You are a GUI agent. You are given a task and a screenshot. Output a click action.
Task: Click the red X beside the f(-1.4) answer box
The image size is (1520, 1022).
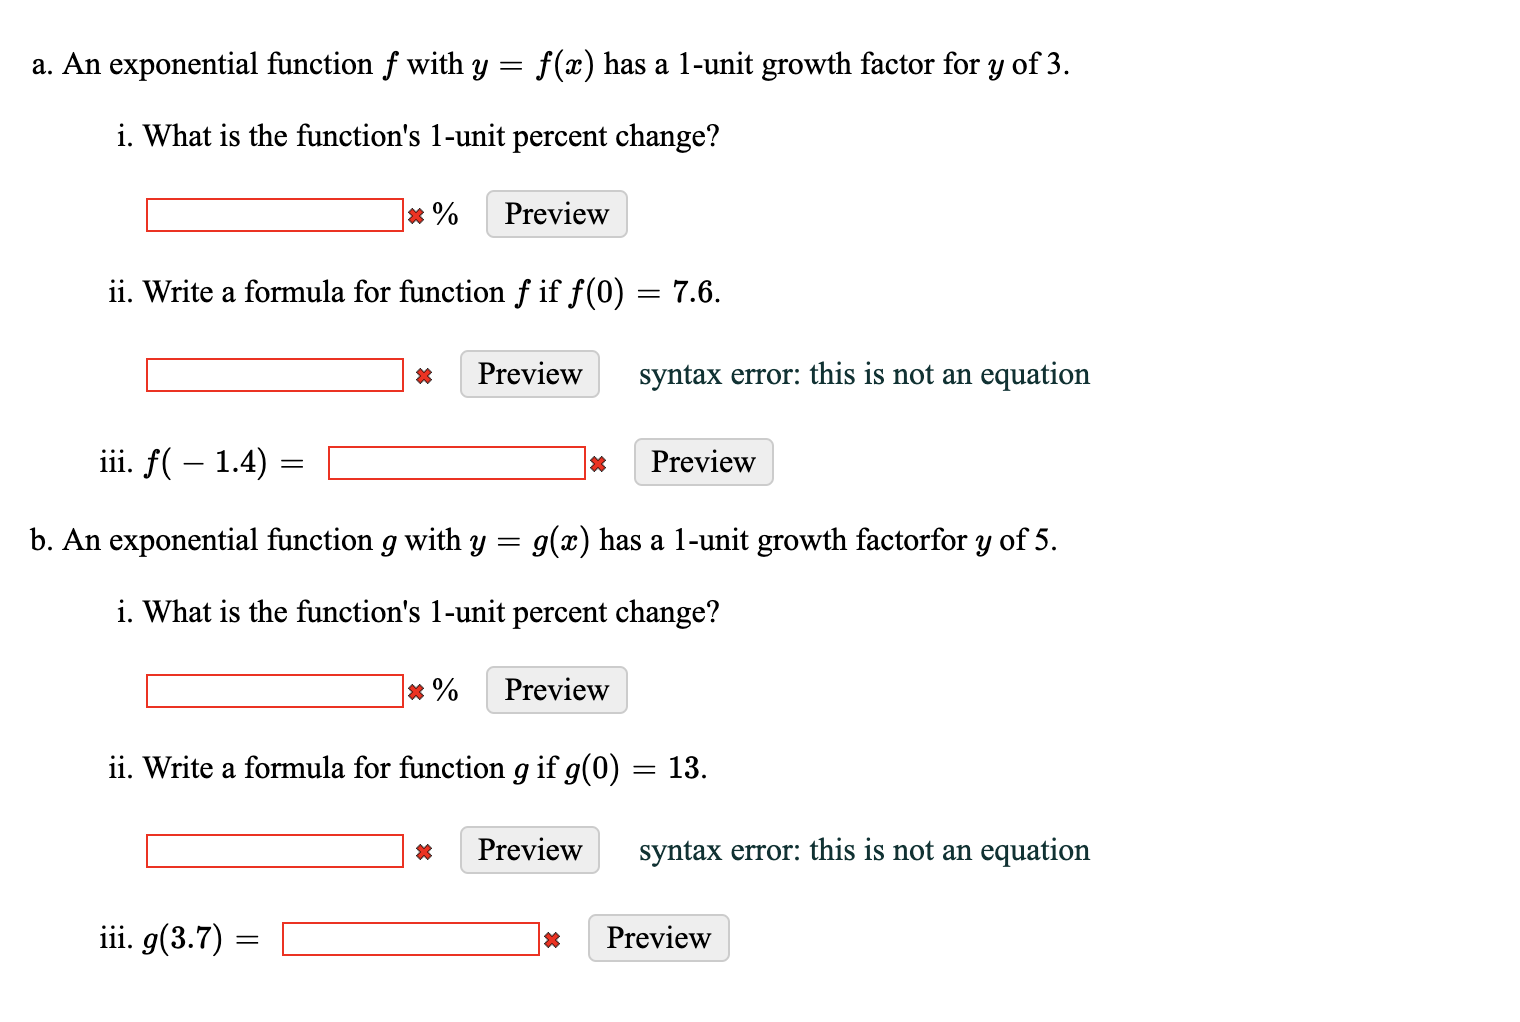(x=598, y=462)
